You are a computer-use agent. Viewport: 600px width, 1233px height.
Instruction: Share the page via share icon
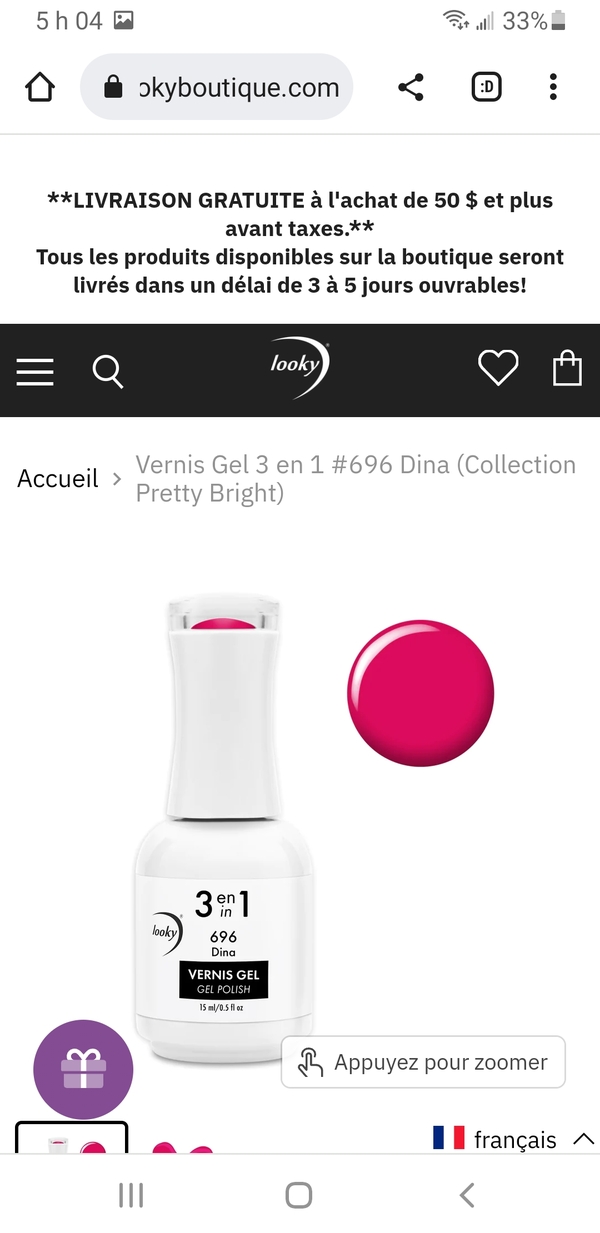(x=411, y=88)
